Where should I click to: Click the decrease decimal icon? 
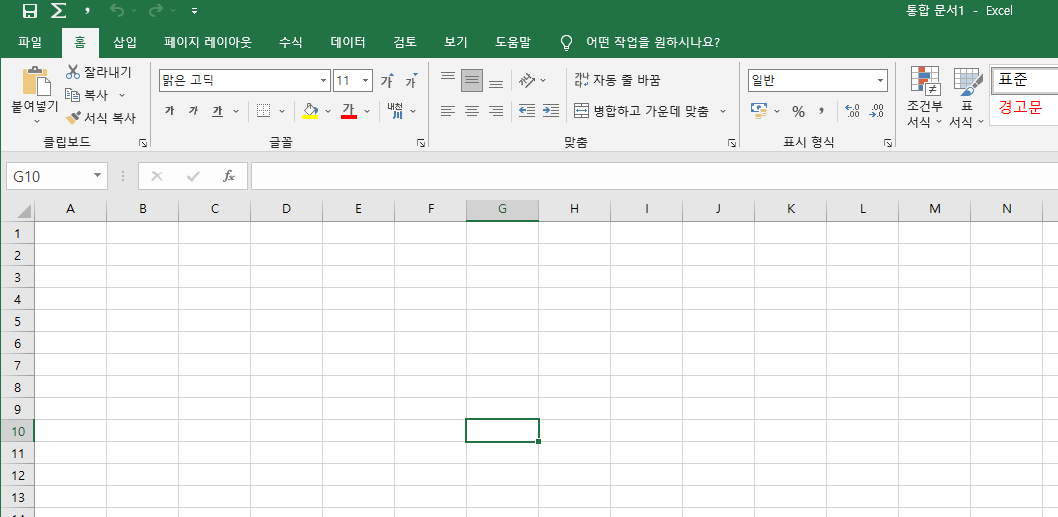click(876, 111)
